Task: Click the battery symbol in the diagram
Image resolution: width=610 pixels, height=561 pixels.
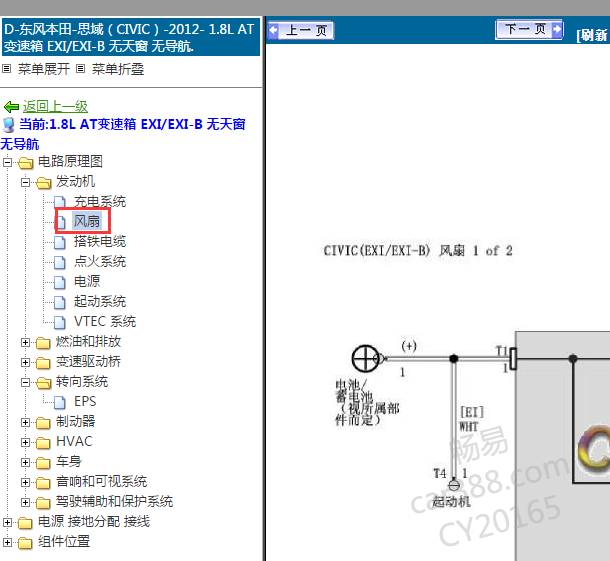Action: [365, 358]
